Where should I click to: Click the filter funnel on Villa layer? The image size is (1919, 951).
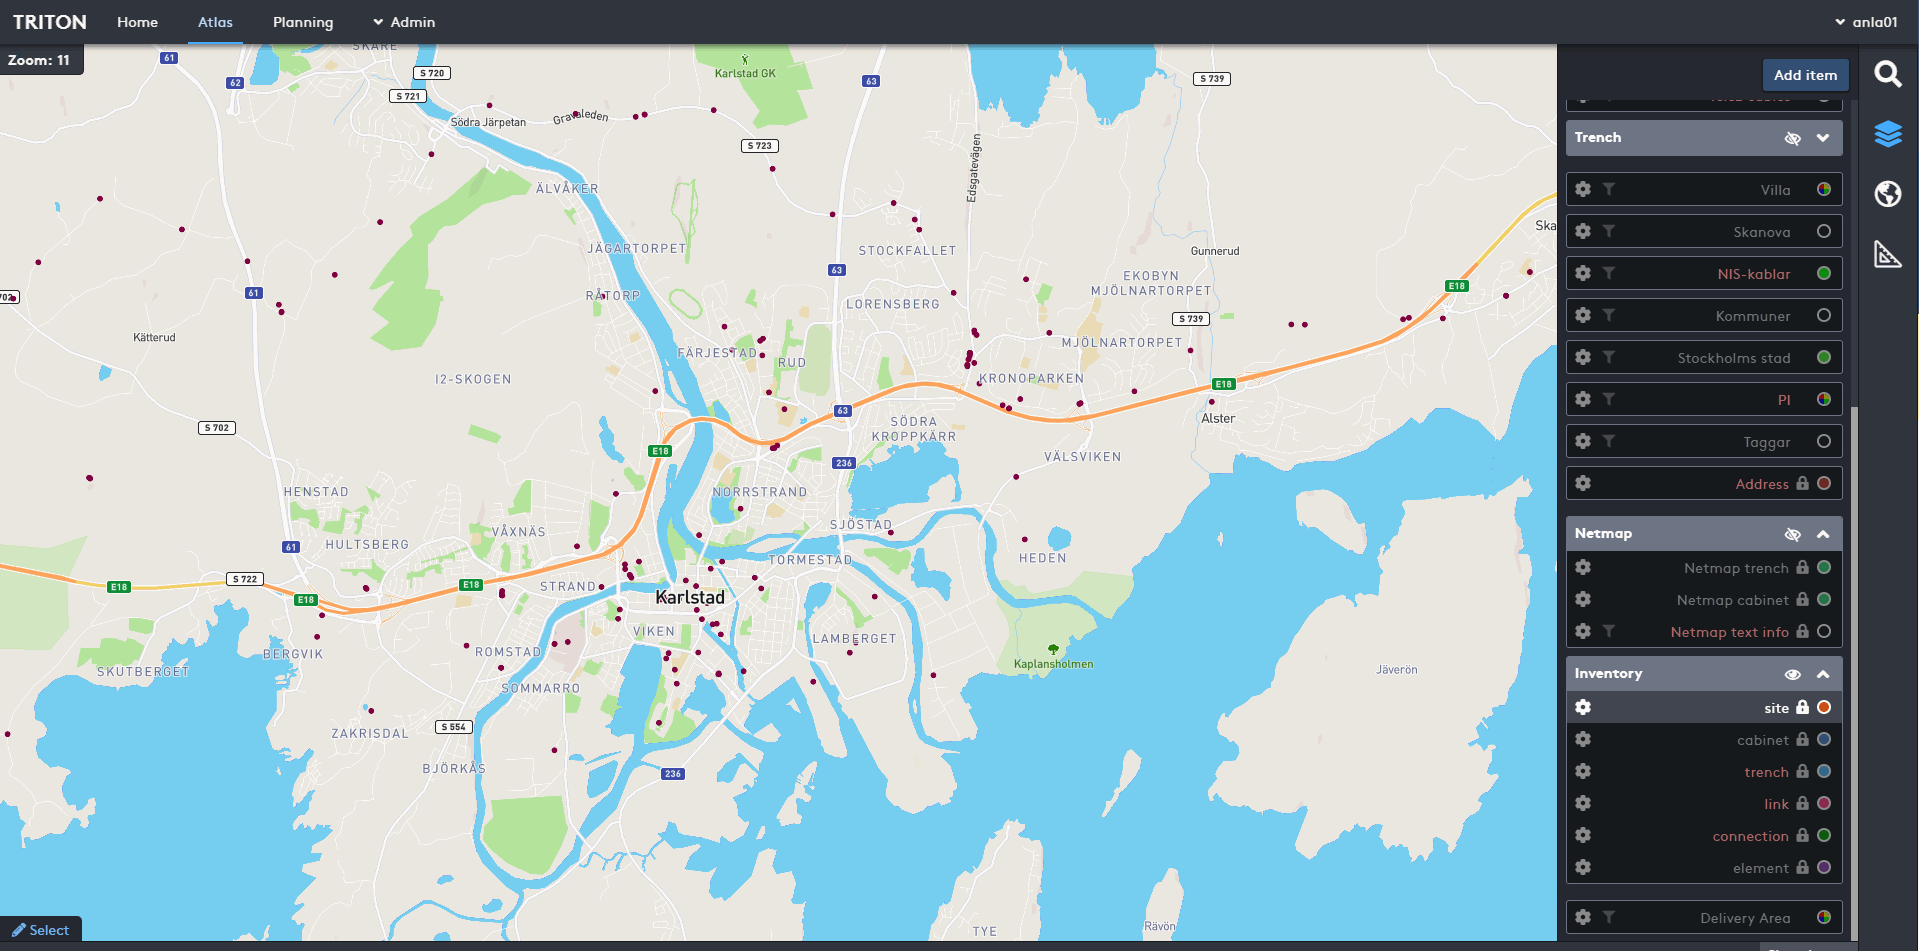click(1608, 189)
